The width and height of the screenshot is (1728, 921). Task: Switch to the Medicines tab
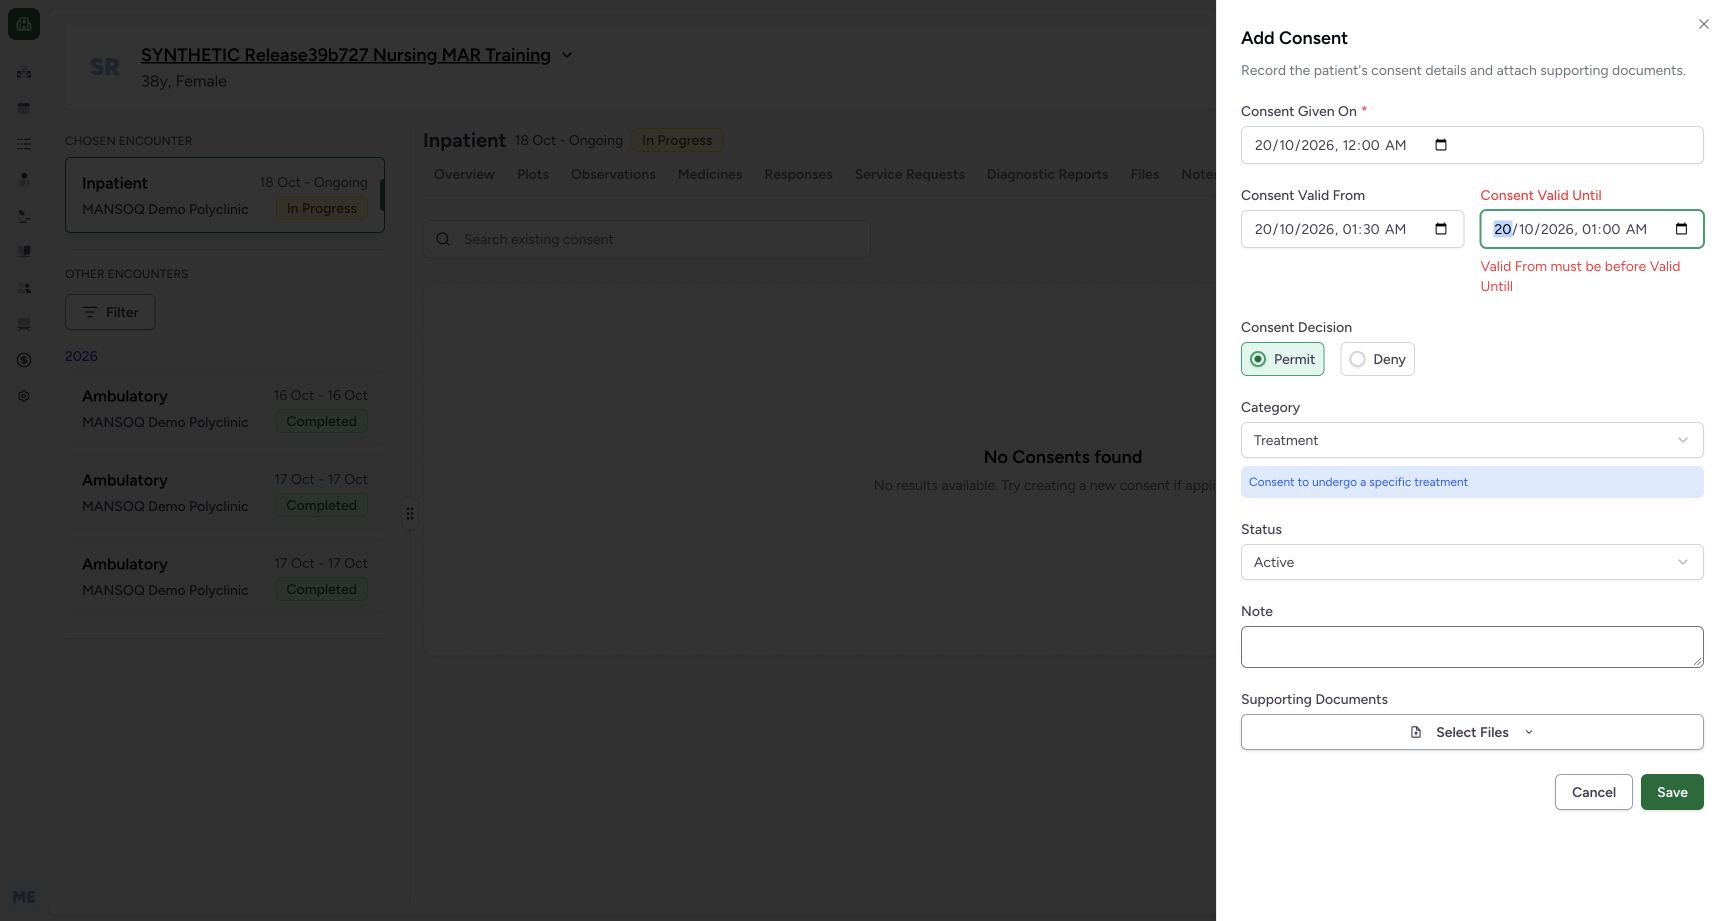[x=710, y=174]
